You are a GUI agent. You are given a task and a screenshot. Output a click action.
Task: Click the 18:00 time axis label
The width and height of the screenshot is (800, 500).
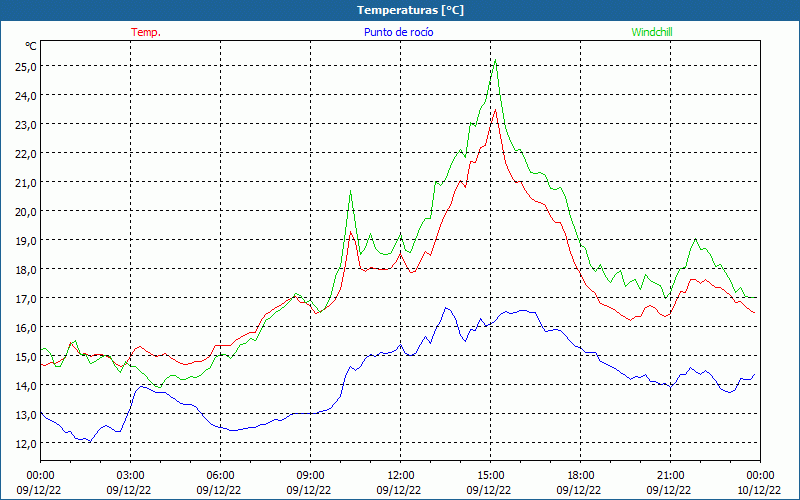(x=581, y=476)
